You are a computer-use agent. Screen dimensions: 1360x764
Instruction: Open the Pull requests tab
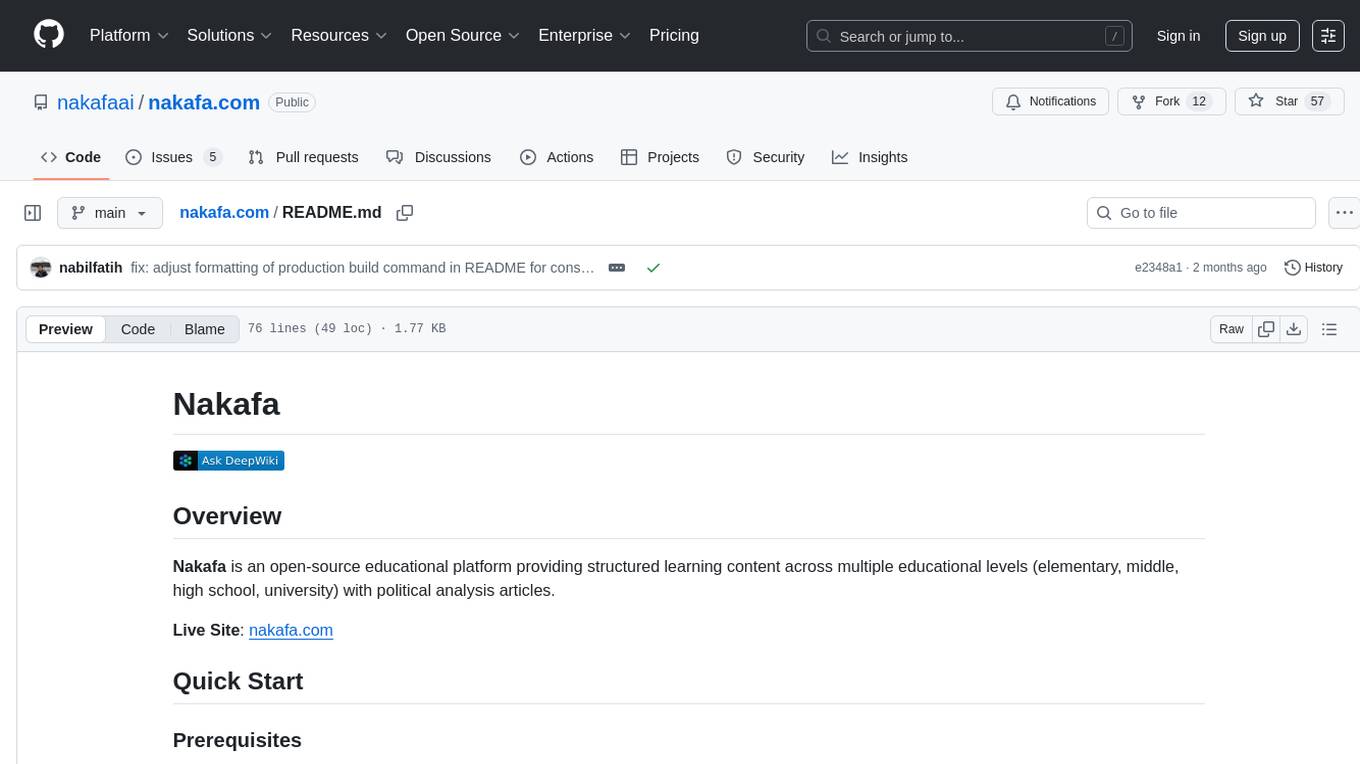303,157
